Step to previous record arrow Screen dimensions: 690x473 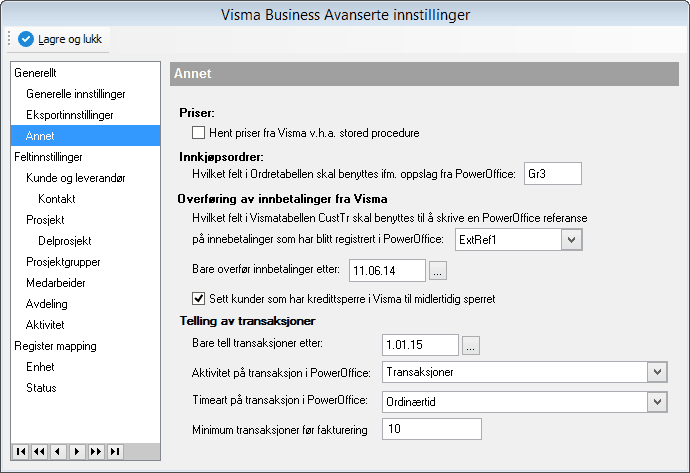click(58, 451)
